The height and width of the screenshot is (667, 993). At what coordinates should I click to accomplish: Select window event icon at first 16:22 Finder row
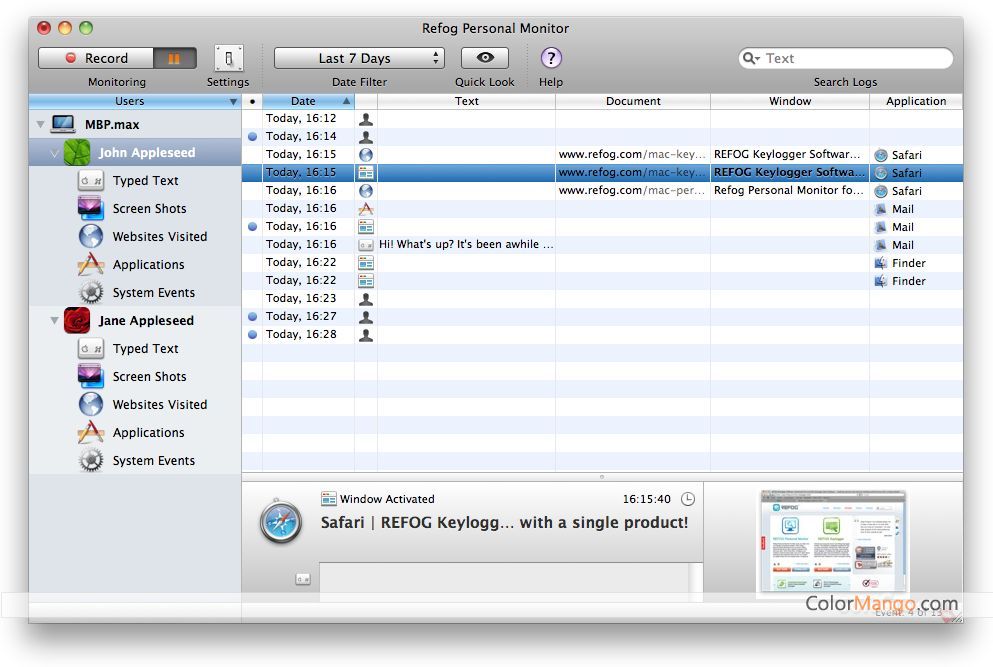(x=365, y=262)
